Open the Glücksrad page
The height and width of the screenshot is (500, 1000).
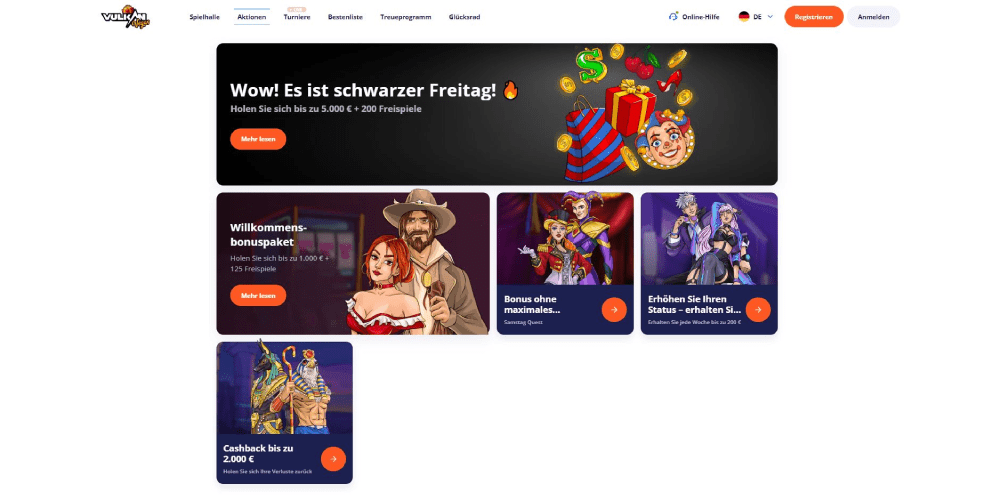[x=464, y=17]
